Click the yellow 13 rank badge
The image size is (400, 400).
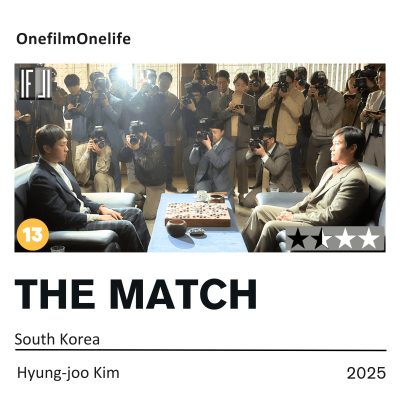tap(33, 234)
